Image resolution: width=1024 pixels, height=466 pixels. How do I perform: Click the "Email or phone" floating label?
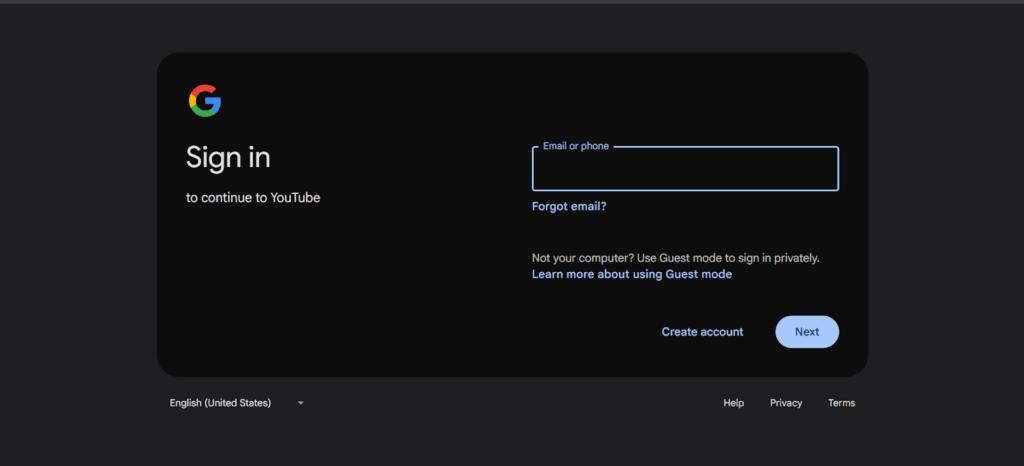click(575, 146)
